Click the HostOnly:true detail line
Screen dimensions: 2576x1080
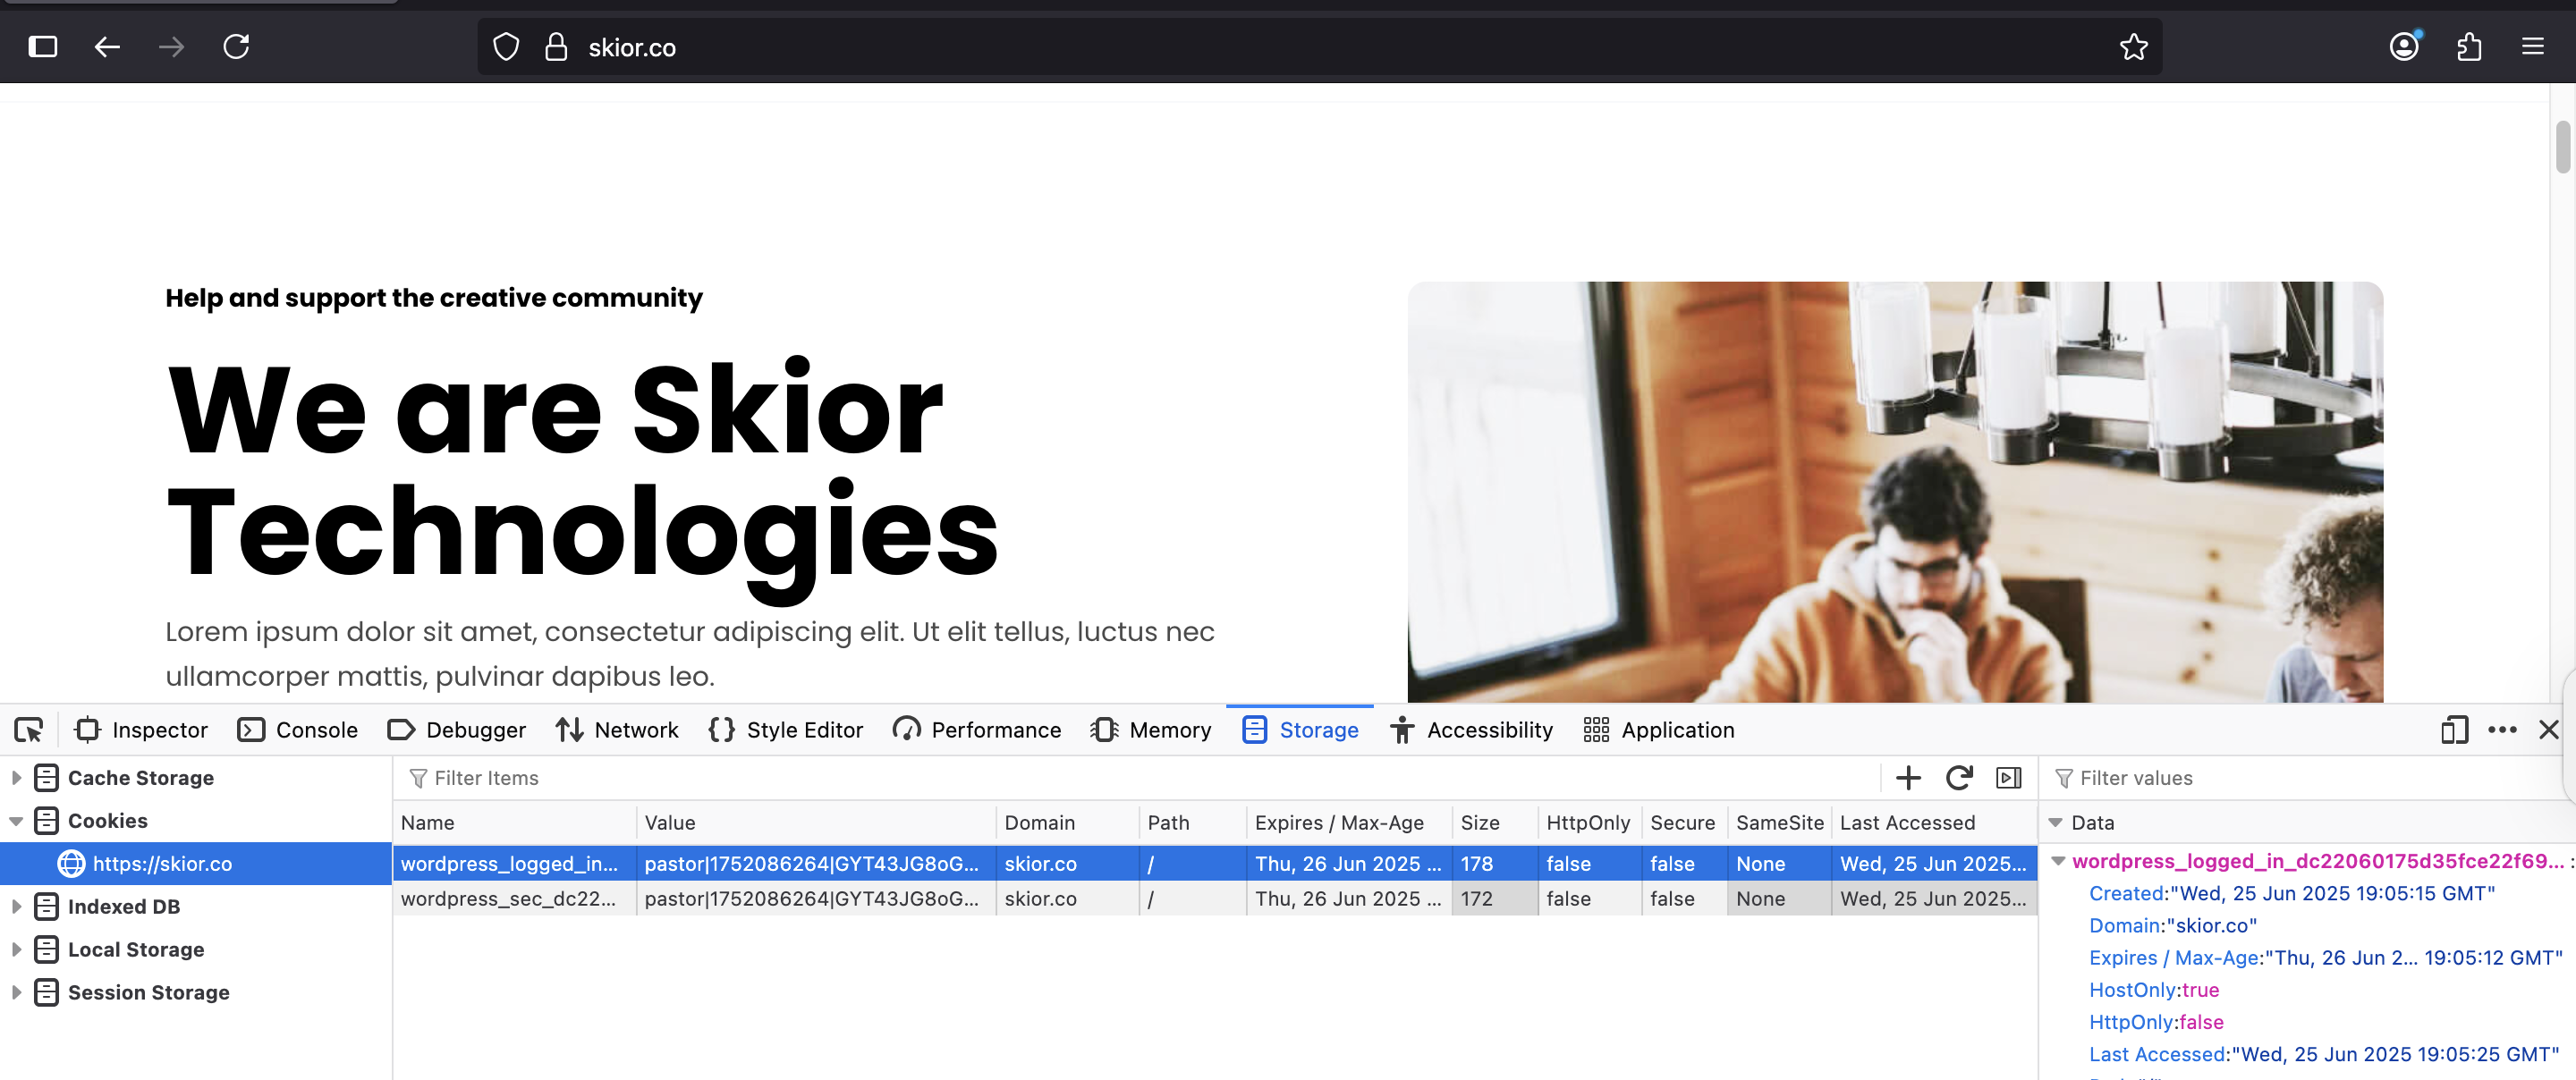[x=2154, y=990]
